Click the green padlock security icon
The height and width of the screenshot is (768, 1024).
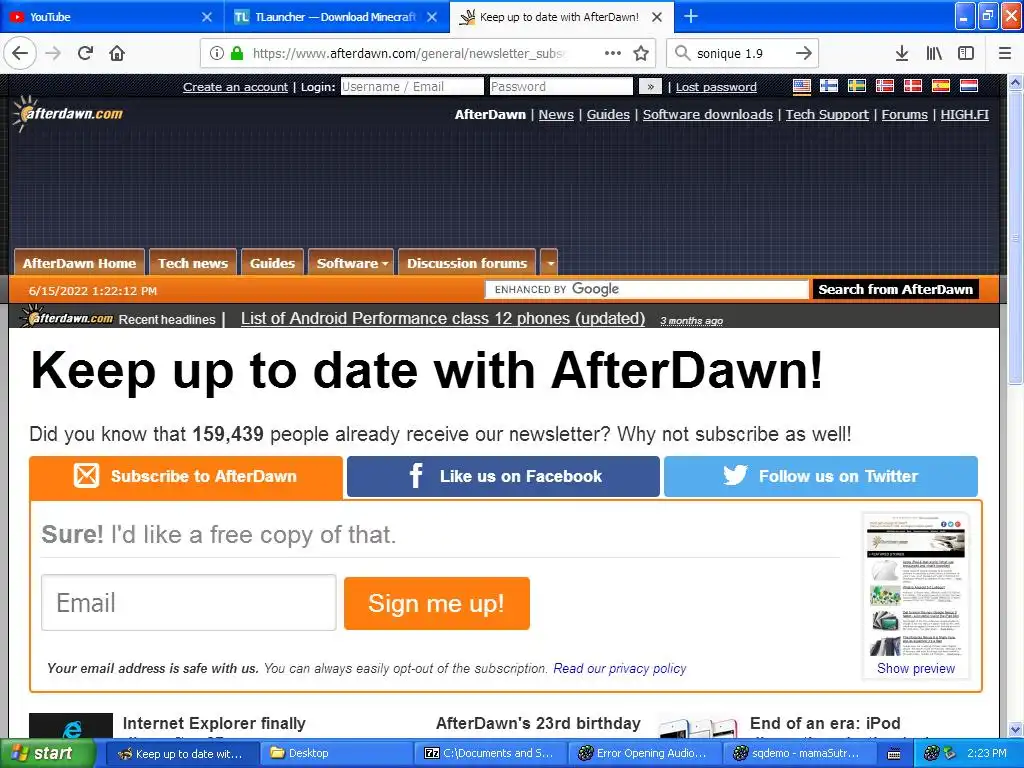coord(237,53)
